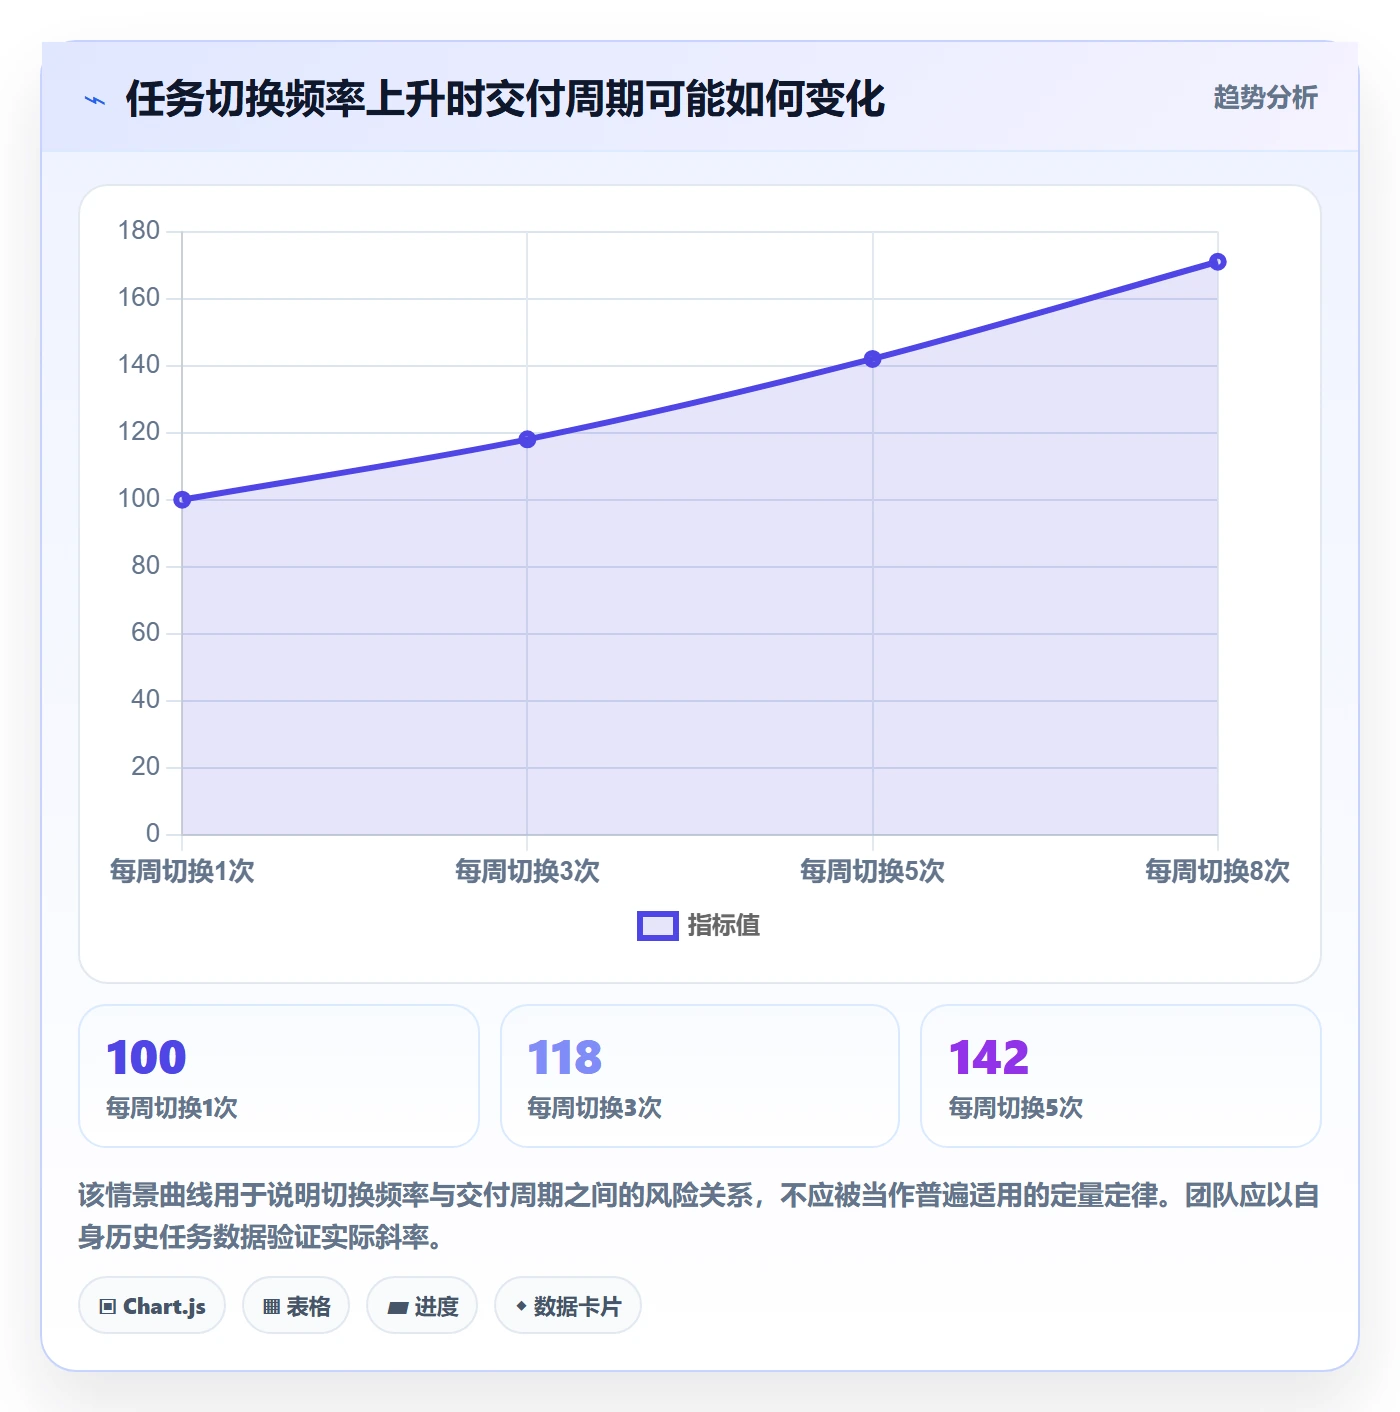The height and width of the screenshot is (1412, 1400).
Task: Click the lightning icon beside the title
Action: (x=95, y=100)
